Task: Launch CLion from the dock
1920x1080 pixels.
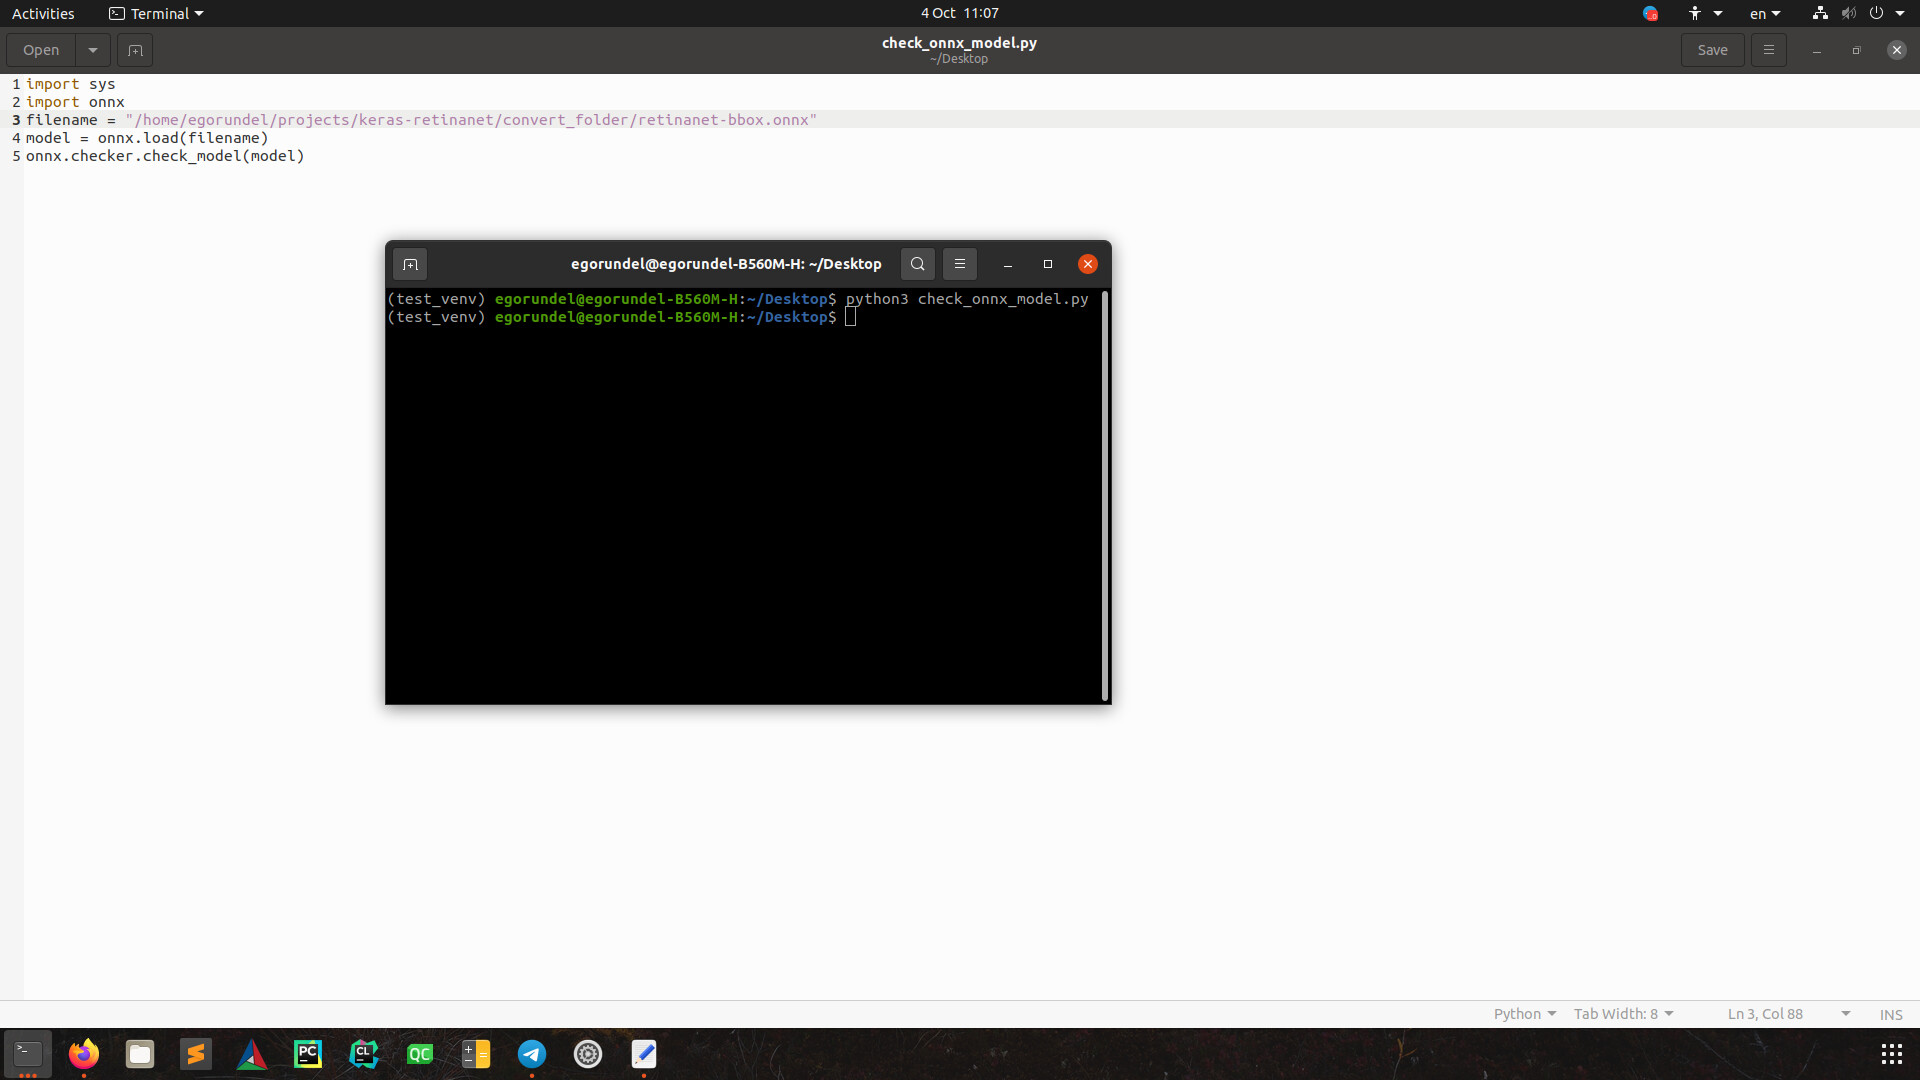Action: coord(363,1054)
